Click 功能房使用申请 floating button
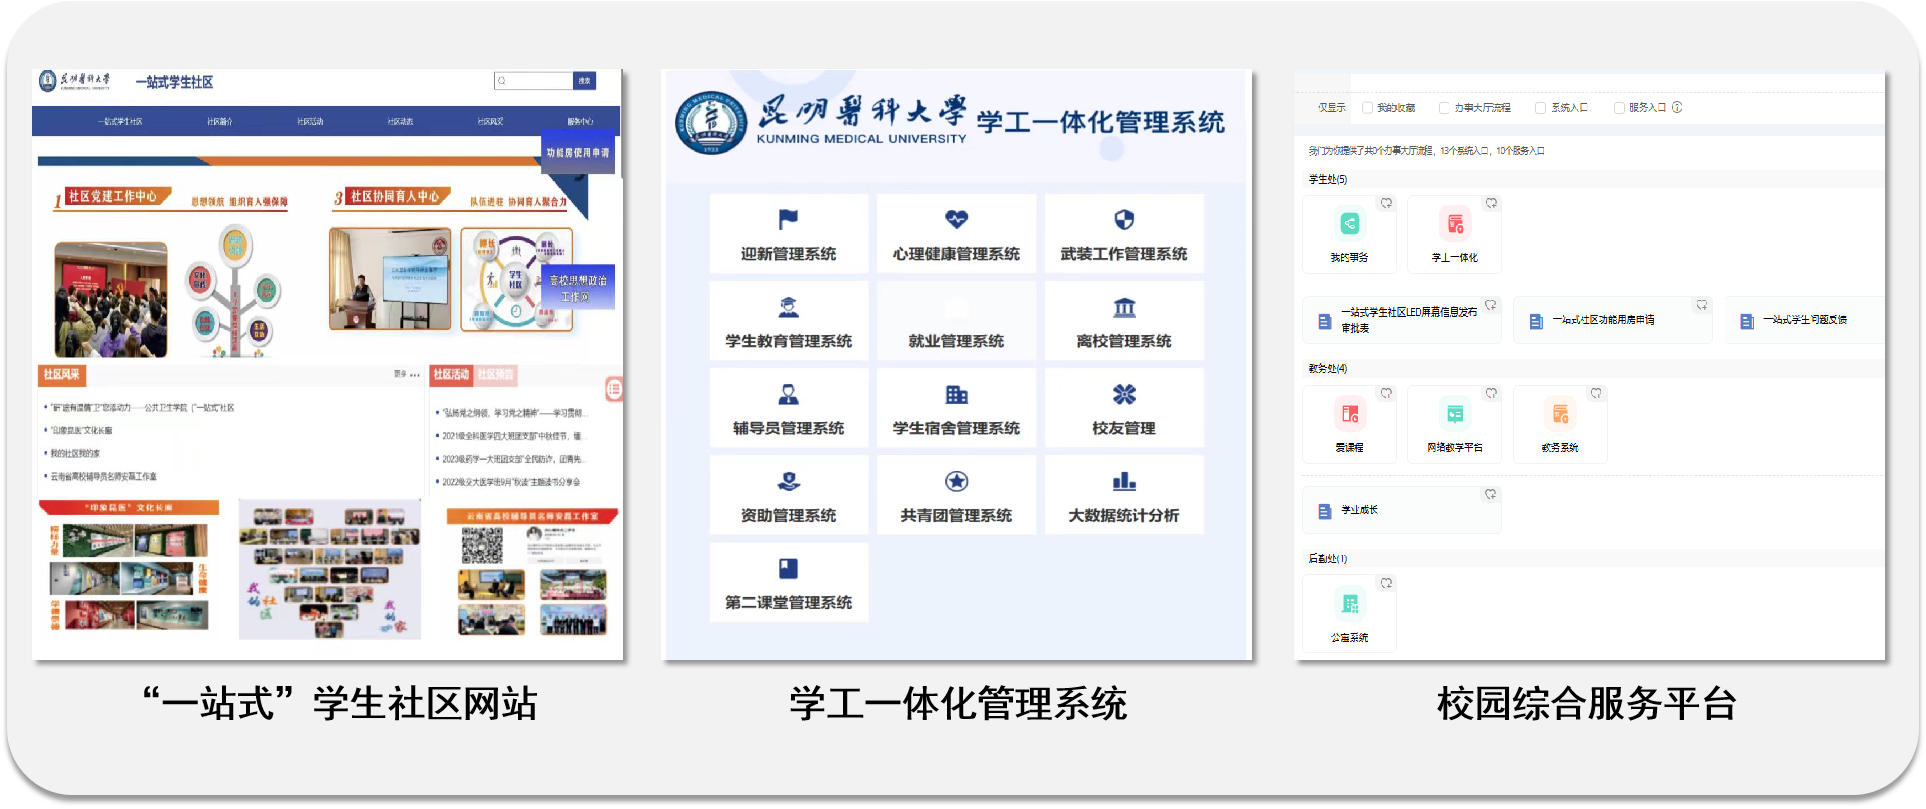Screen dimensions: 1926x809 pyautogui.click(x=577, y=153)
